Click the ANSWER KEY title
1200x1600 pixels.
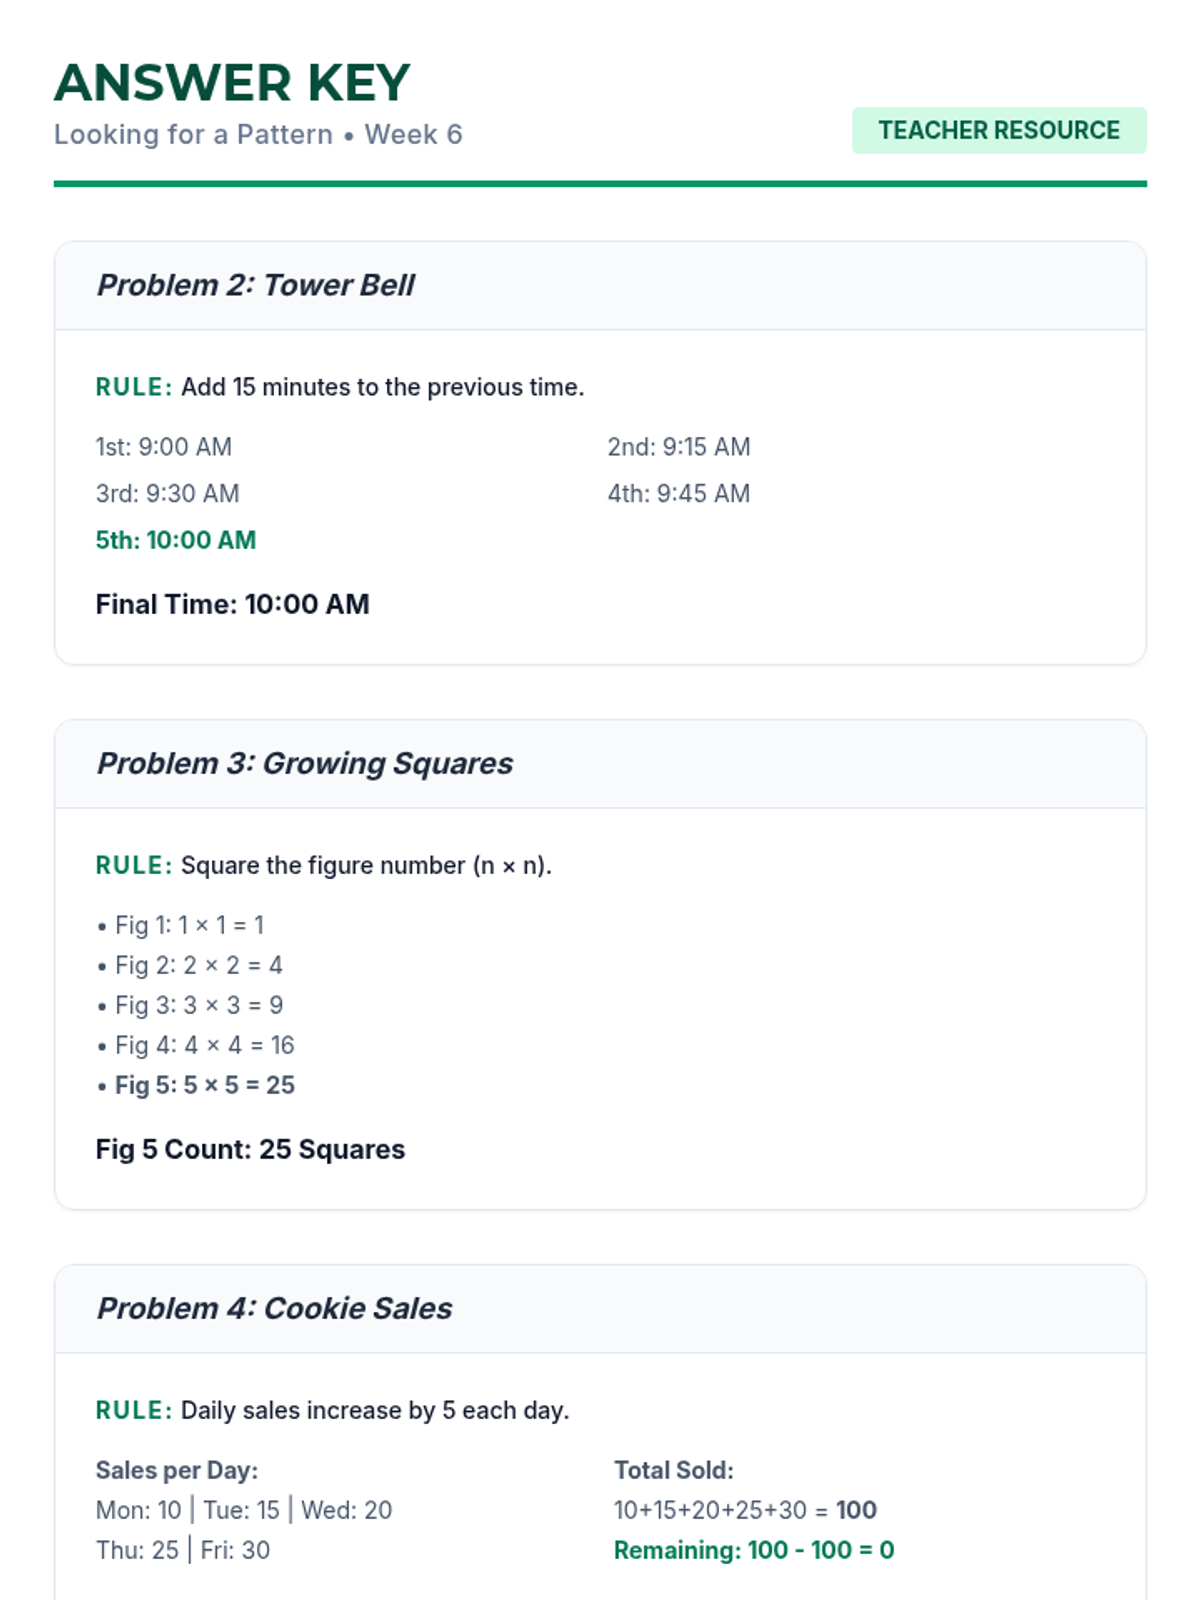tap(232, 82)
